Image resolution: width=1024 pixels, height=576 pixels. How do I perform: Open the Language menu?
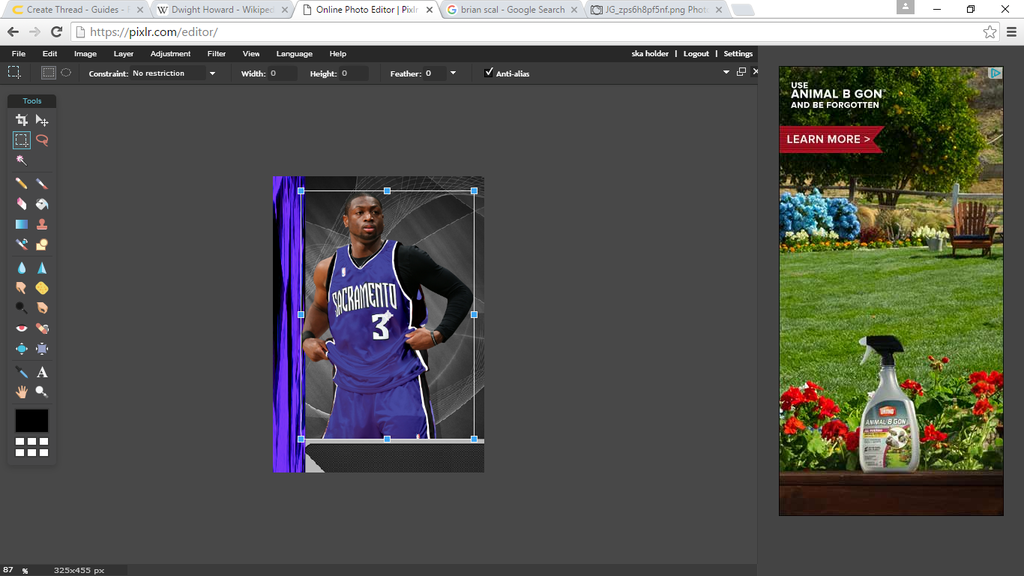(294, 54)
